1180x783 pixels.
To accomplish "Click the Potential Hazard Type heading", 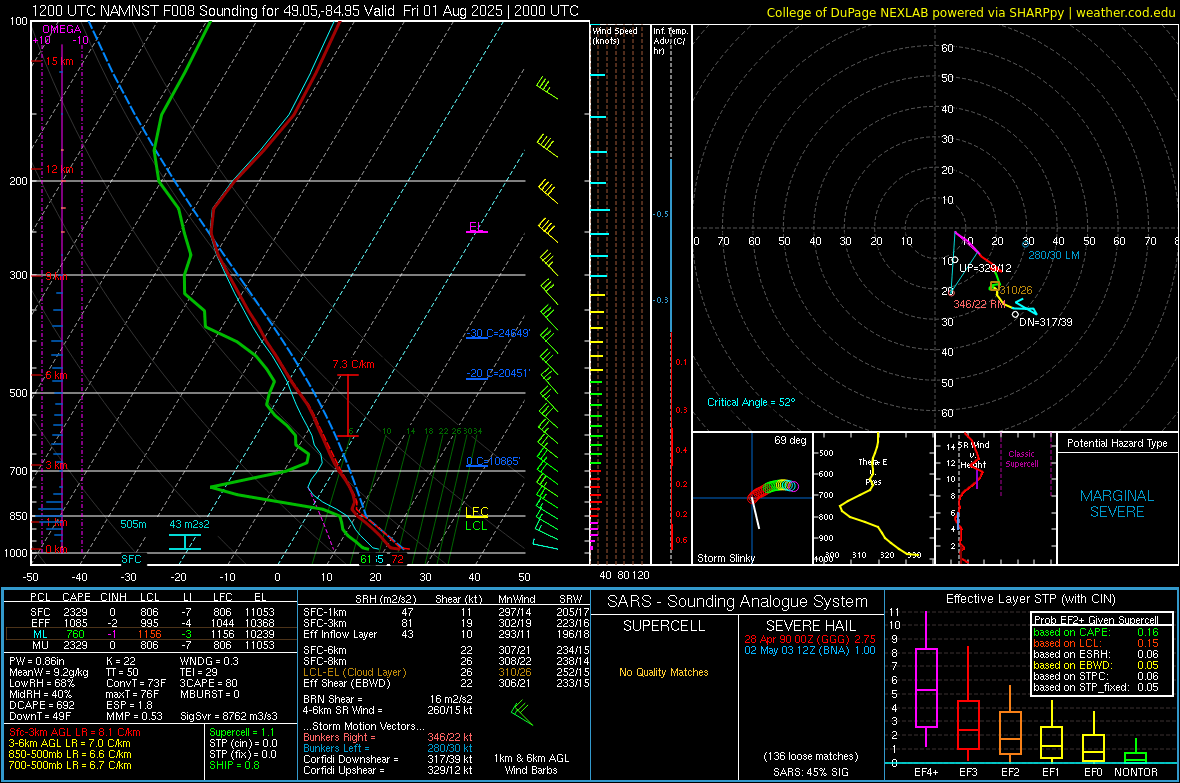I will (1117, 443).
